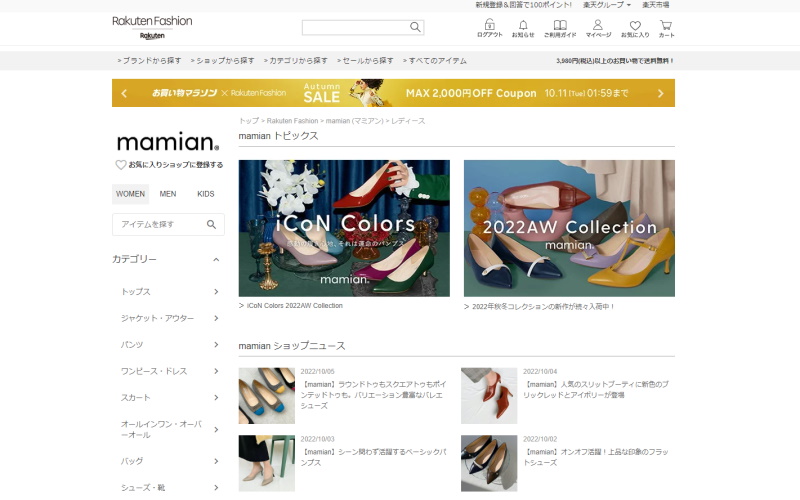800x500 pixels.
Task: Click the logout lock icon
Action: click(490, 26)
